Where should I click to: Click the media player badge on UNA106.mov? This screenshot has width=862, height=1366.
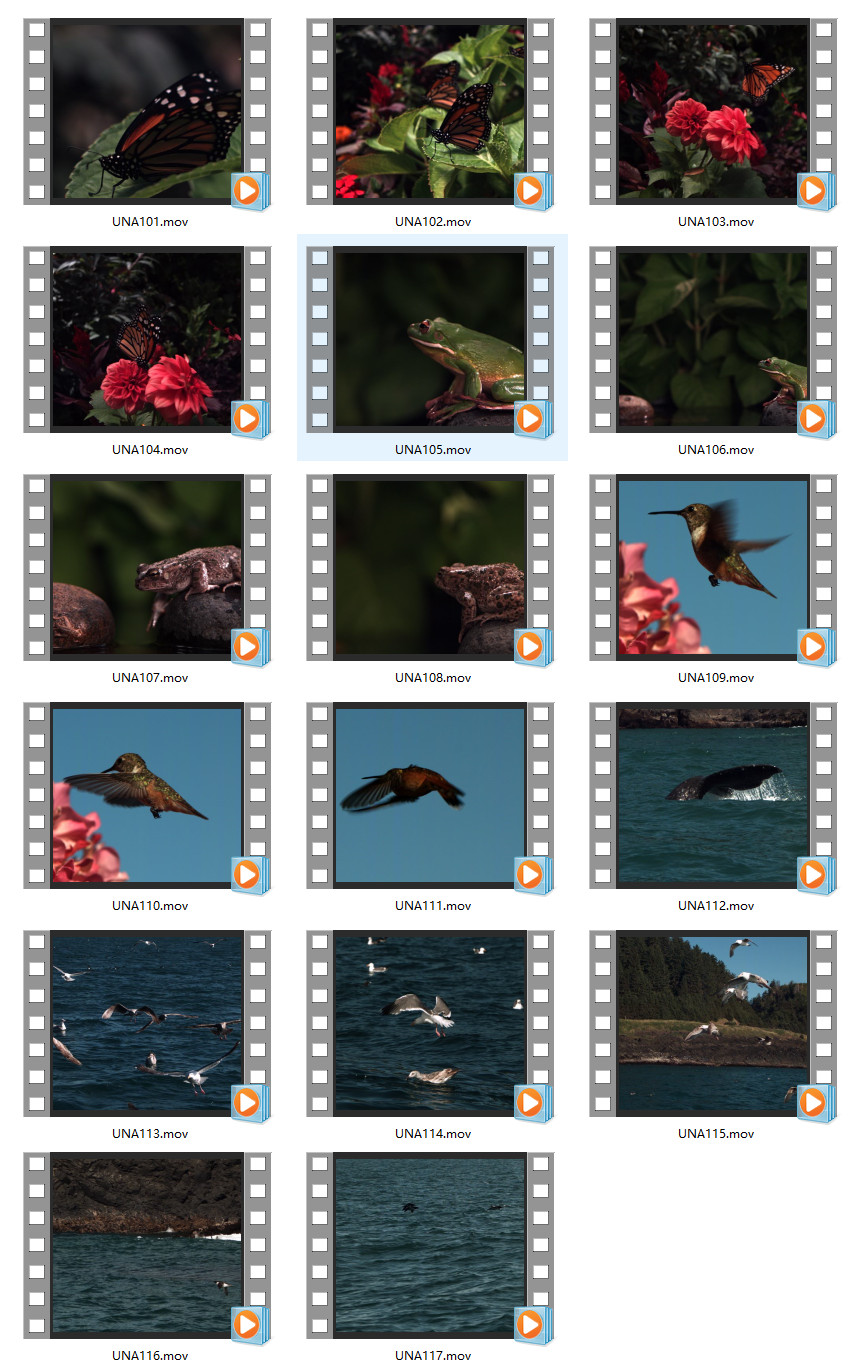pyautogui.click(x=816, y=419)
